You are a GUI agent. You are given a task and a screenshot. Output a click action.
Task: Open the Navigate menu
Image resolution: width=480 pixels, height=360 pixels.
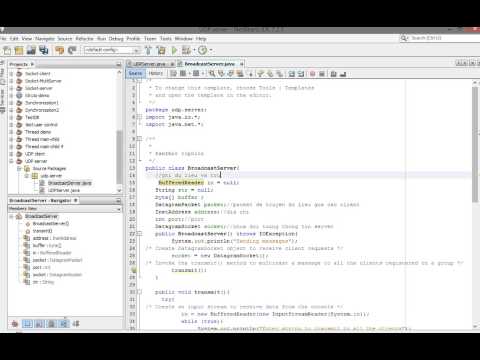pyautogui.click(x=45, y=39)
